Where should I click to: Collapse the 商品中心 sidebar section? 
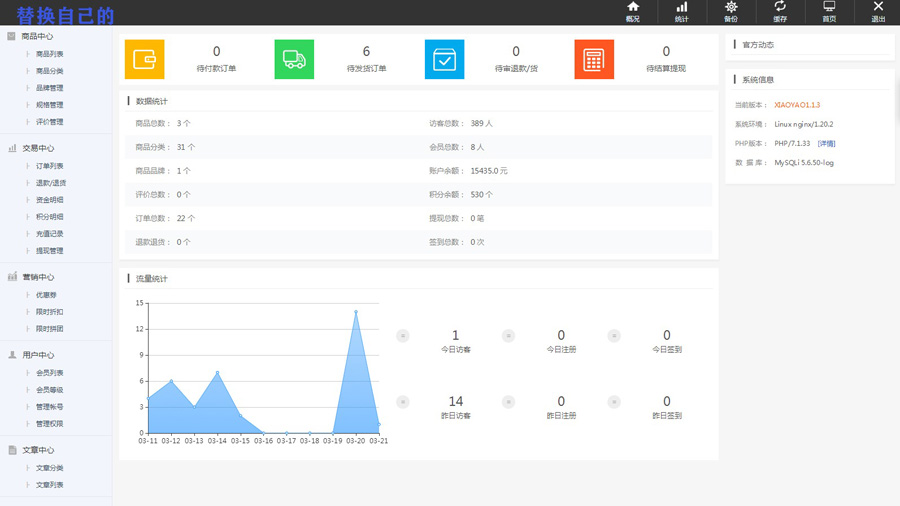click(x=36, y=36)
